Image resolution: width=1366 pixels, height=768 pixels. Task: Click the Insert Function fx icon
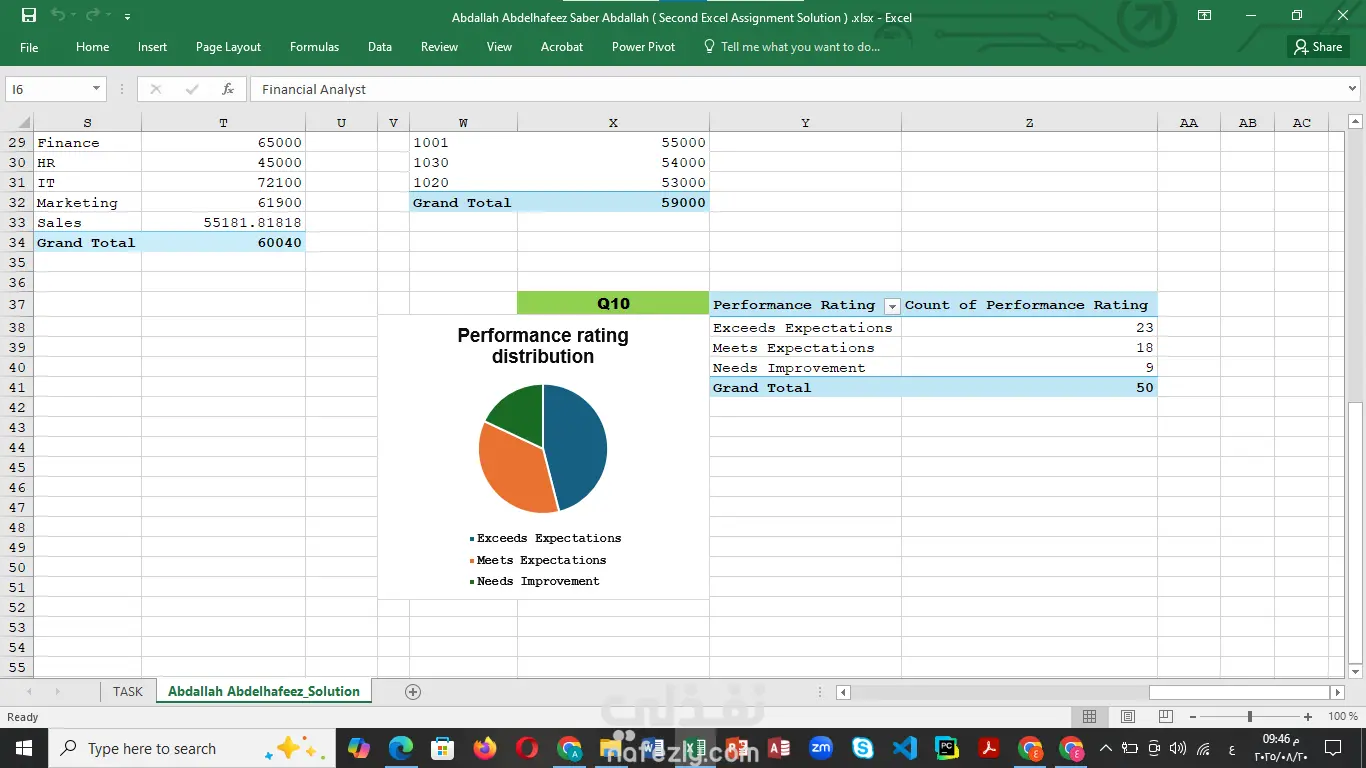228,89
